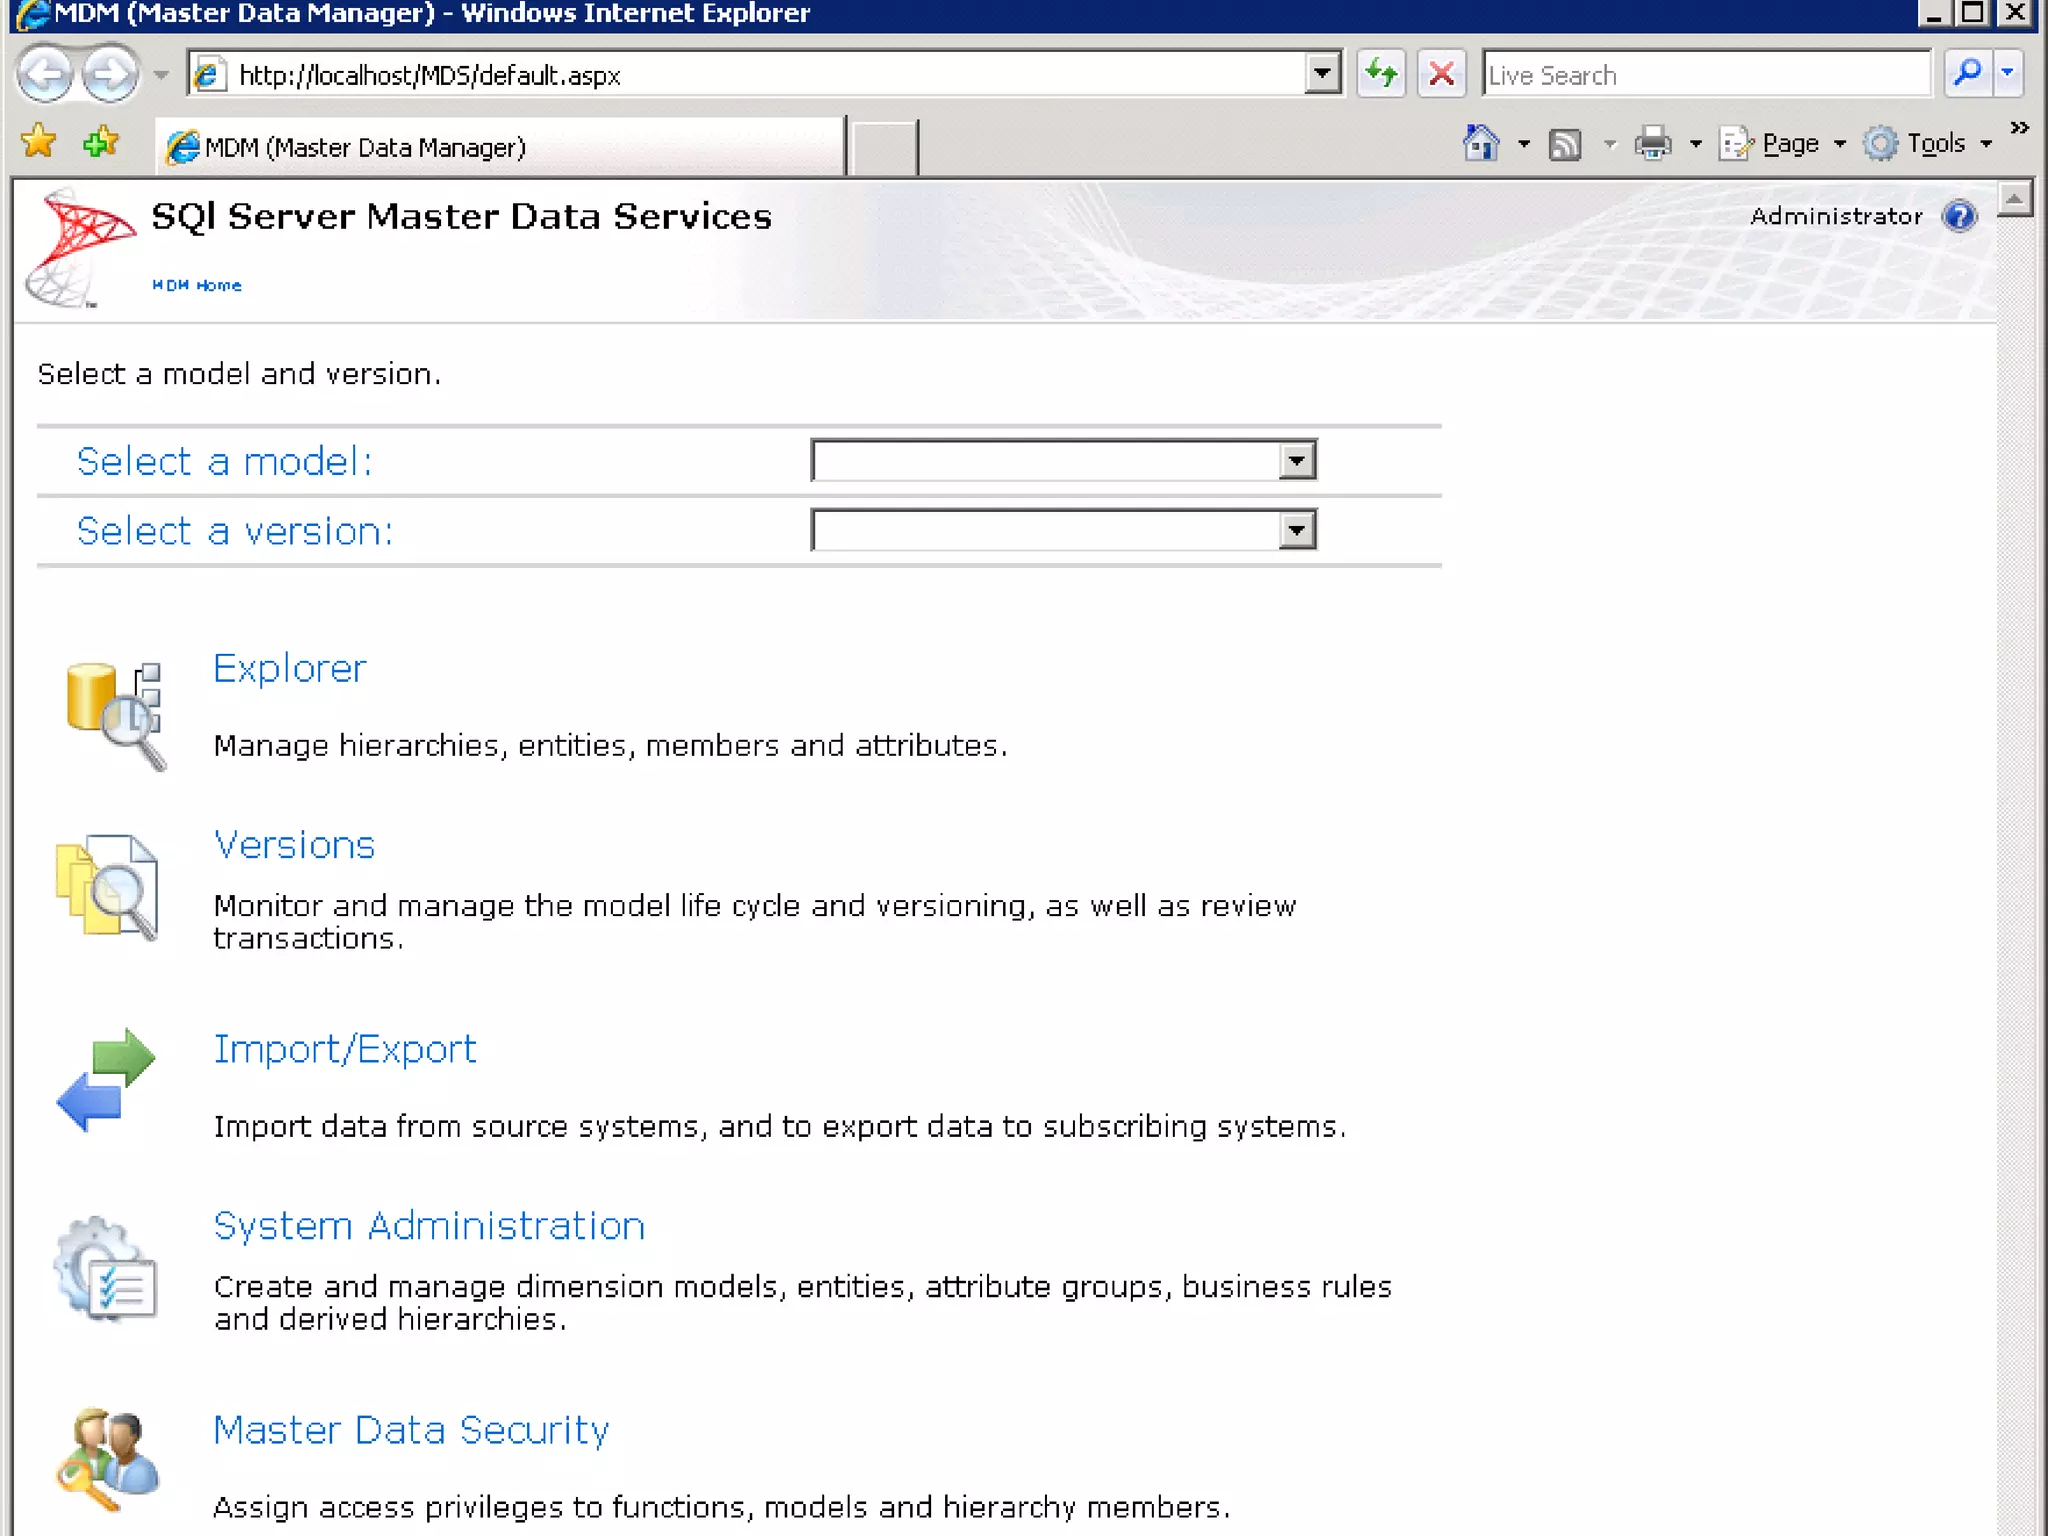
Task: Minimize the Internet Explorer window
Action: click(1934, 14)
